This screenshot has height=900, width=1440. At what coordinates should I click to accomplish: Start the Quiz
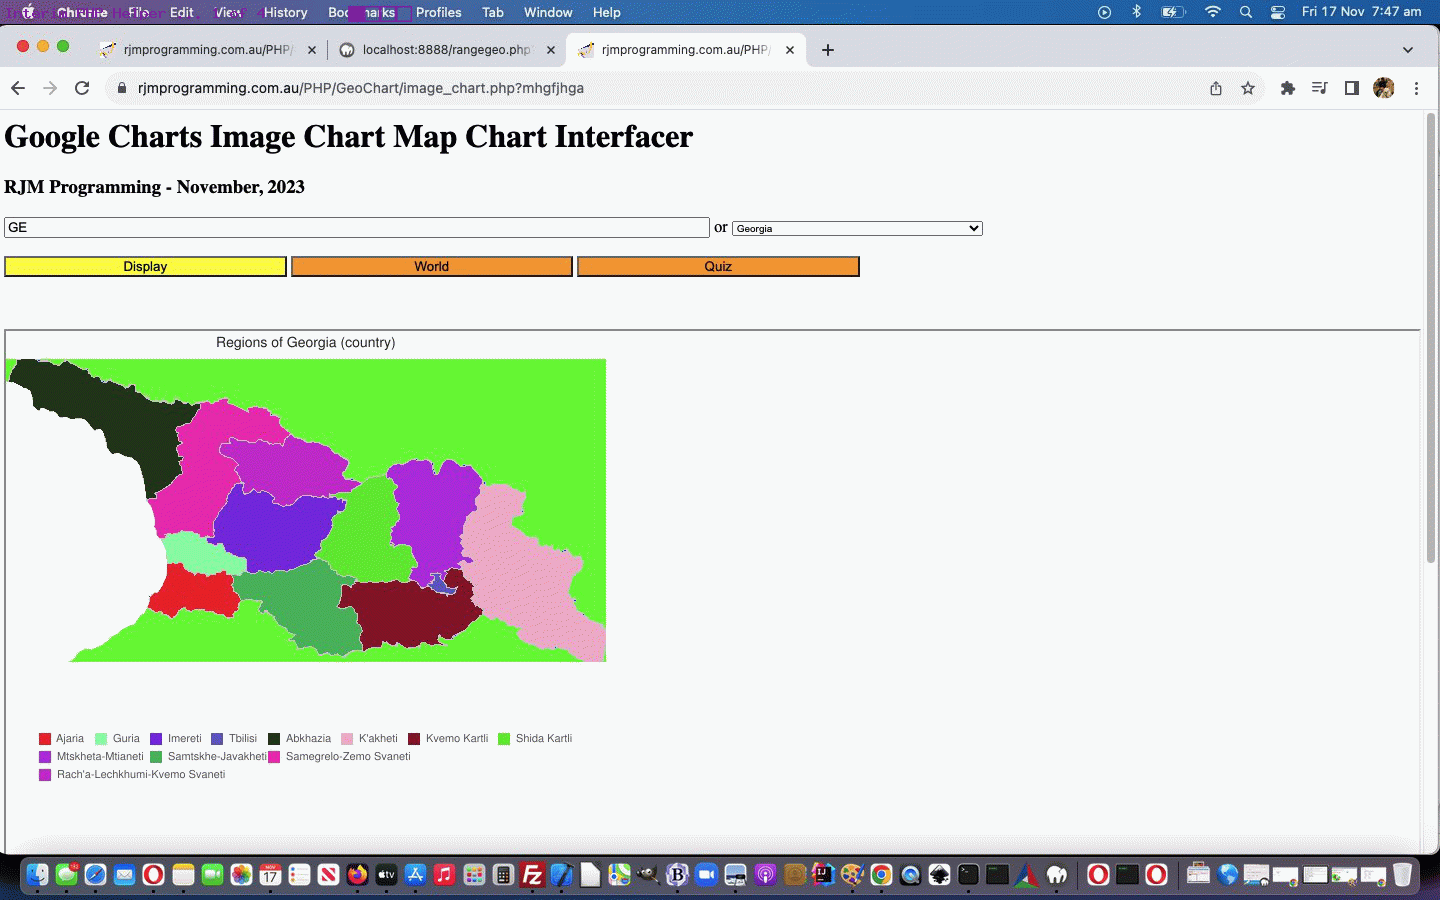coord(718,266)
